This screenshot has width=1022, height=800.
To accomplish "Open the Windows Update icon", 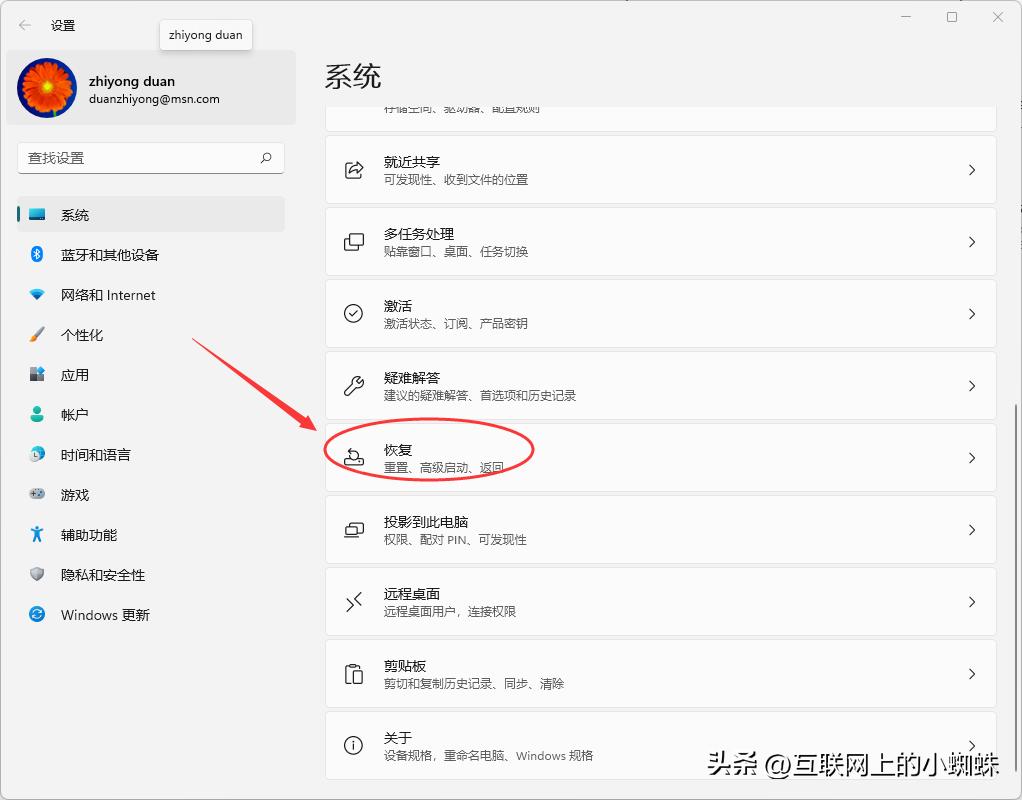I will coord(37,615).
